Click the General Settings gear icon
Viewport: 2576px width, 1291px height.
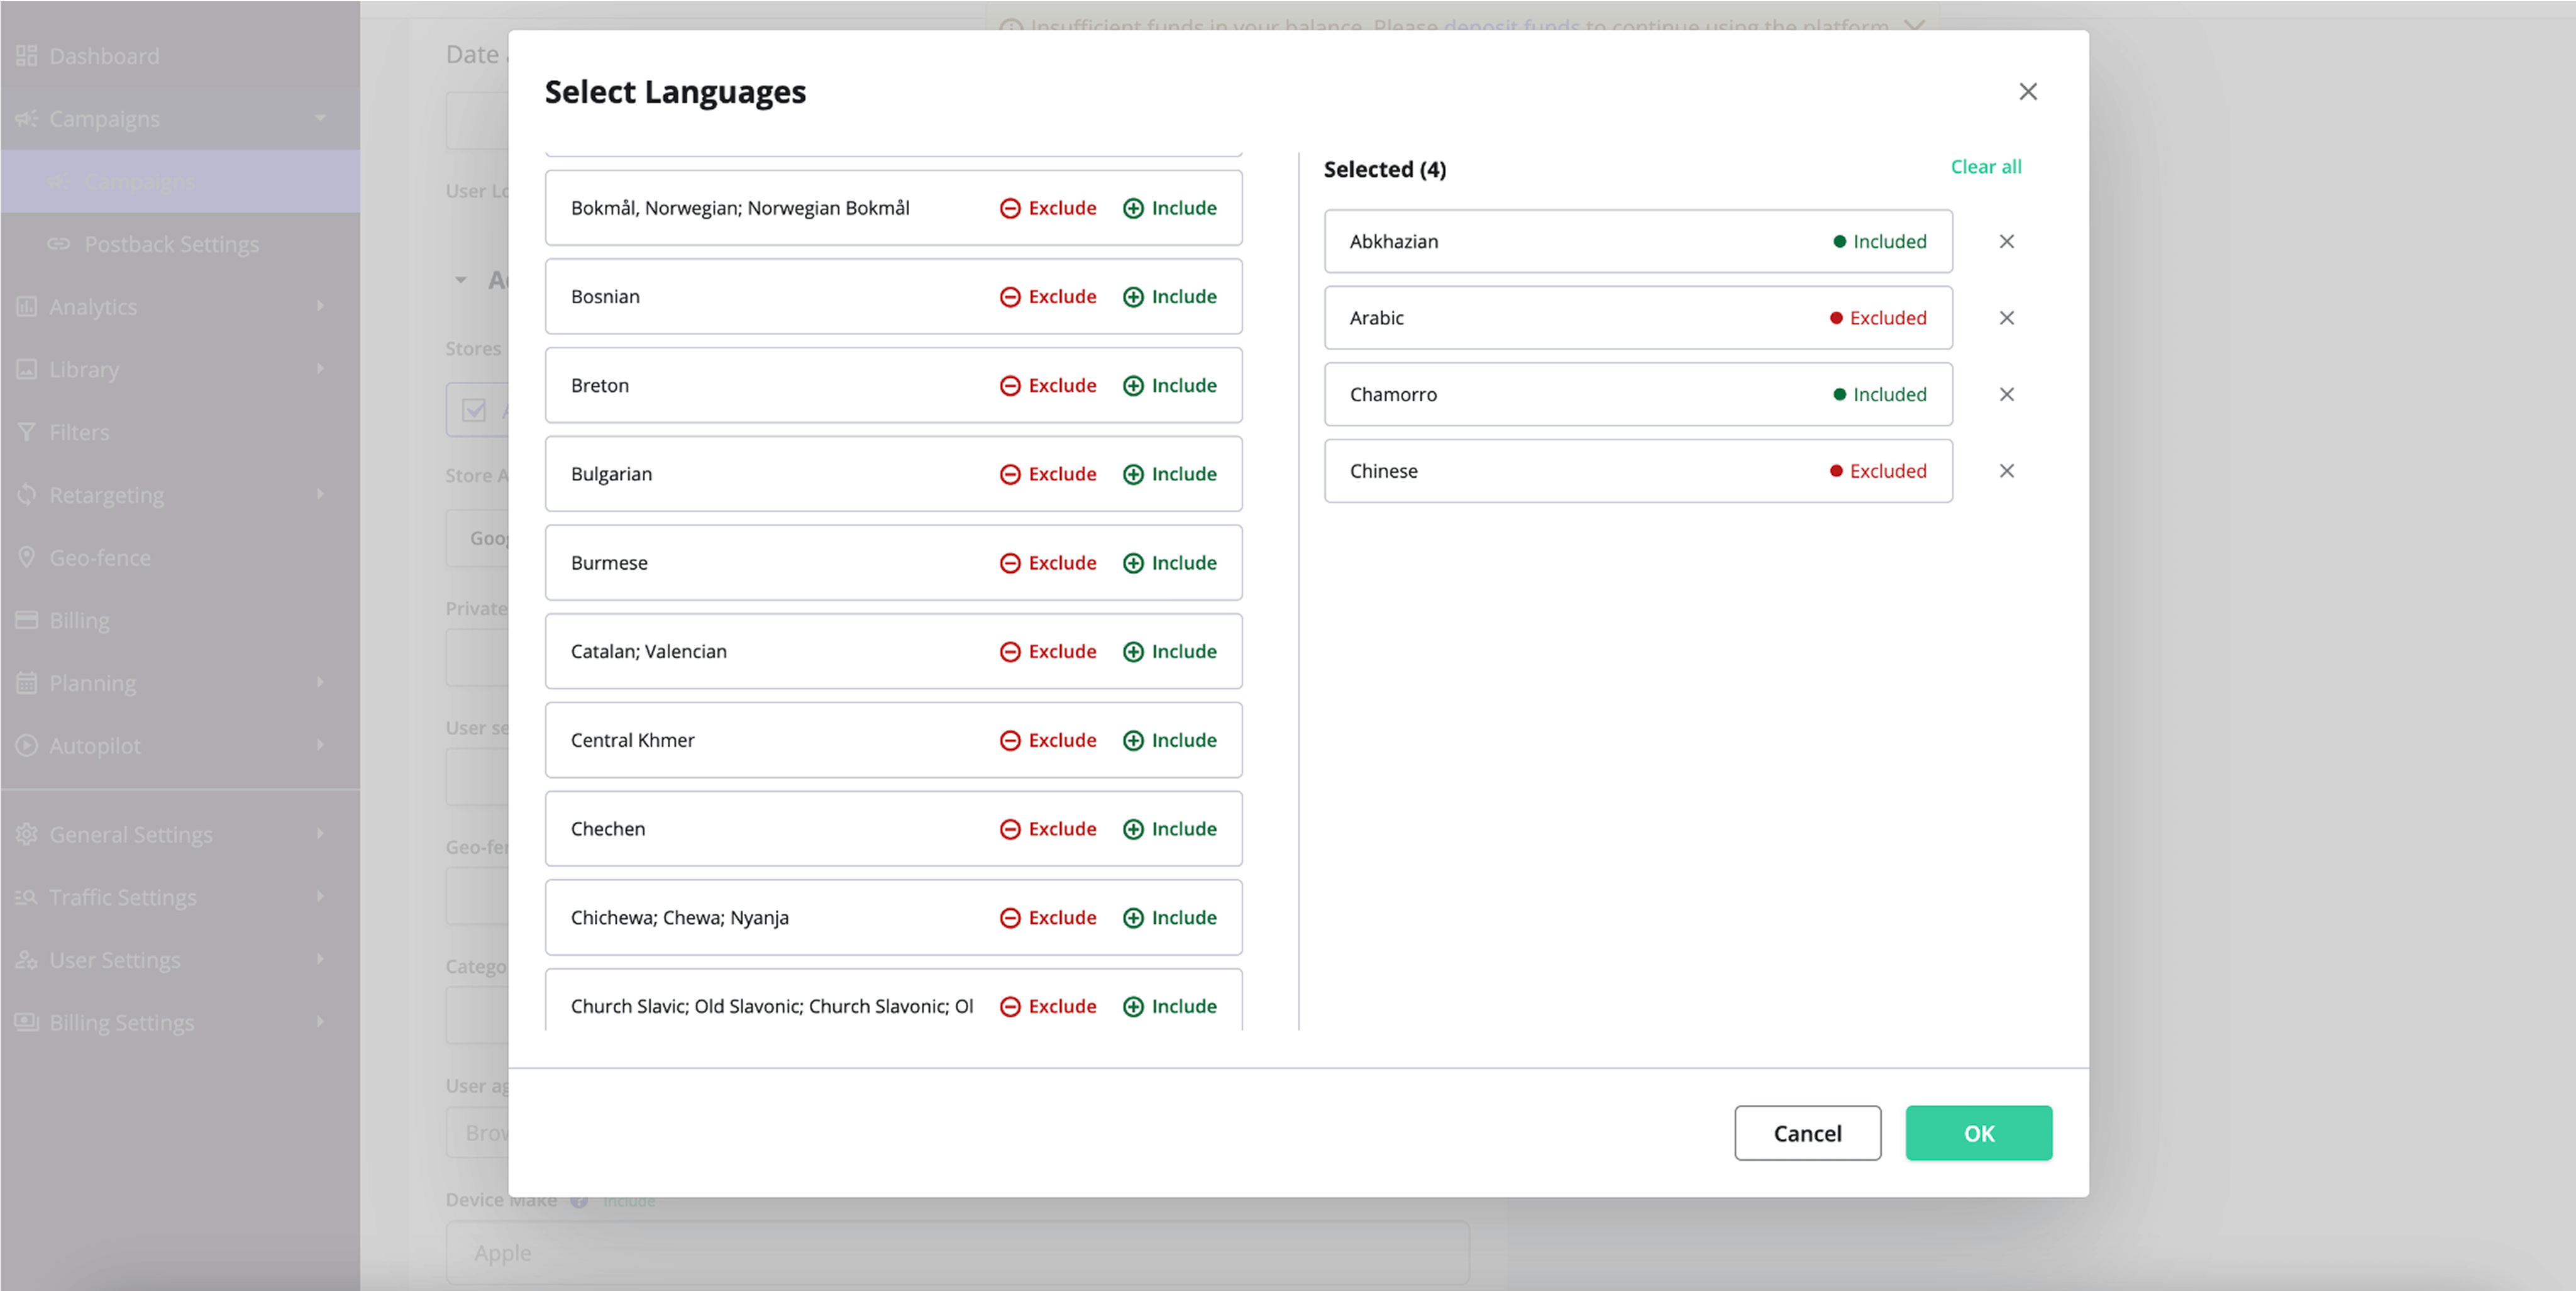click(27, 834)
